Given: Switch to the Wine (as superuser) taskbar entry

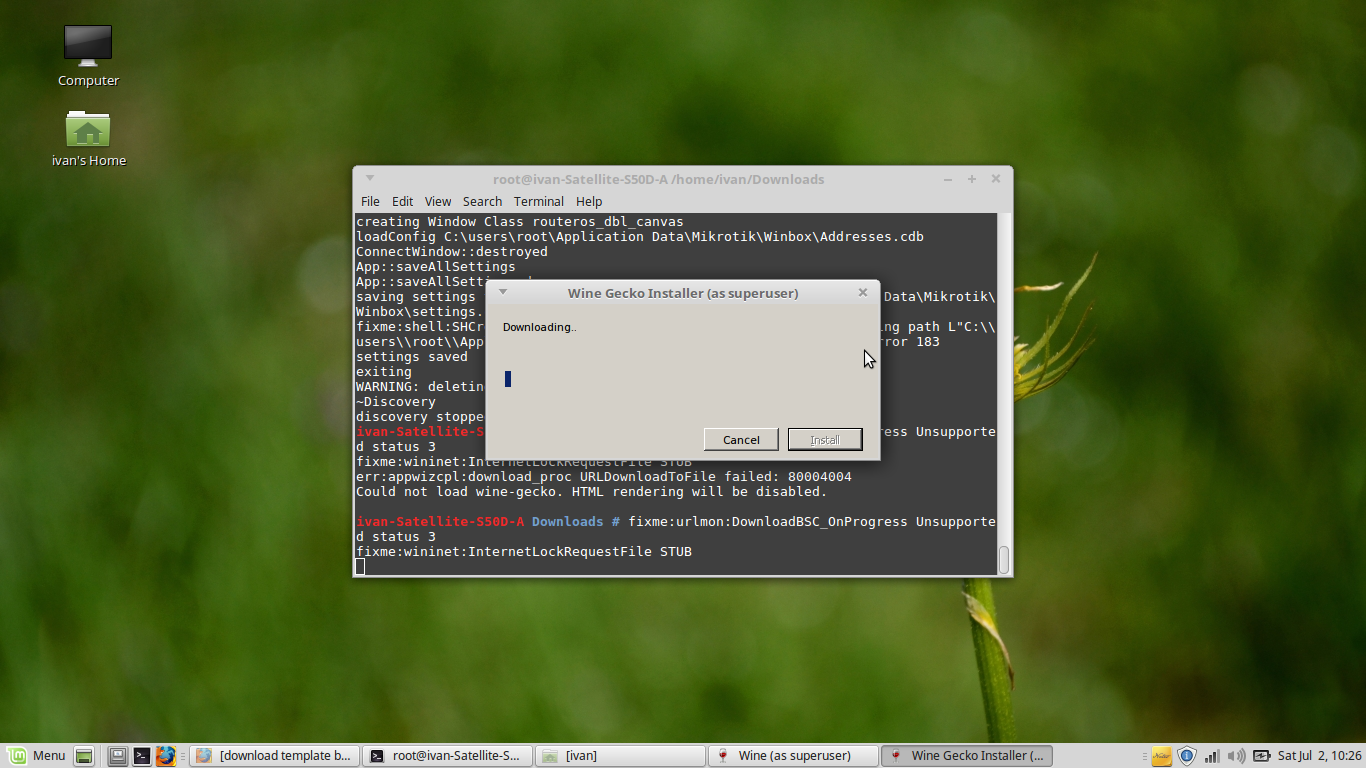Looking at the screenshot, I should coord(792,756).
